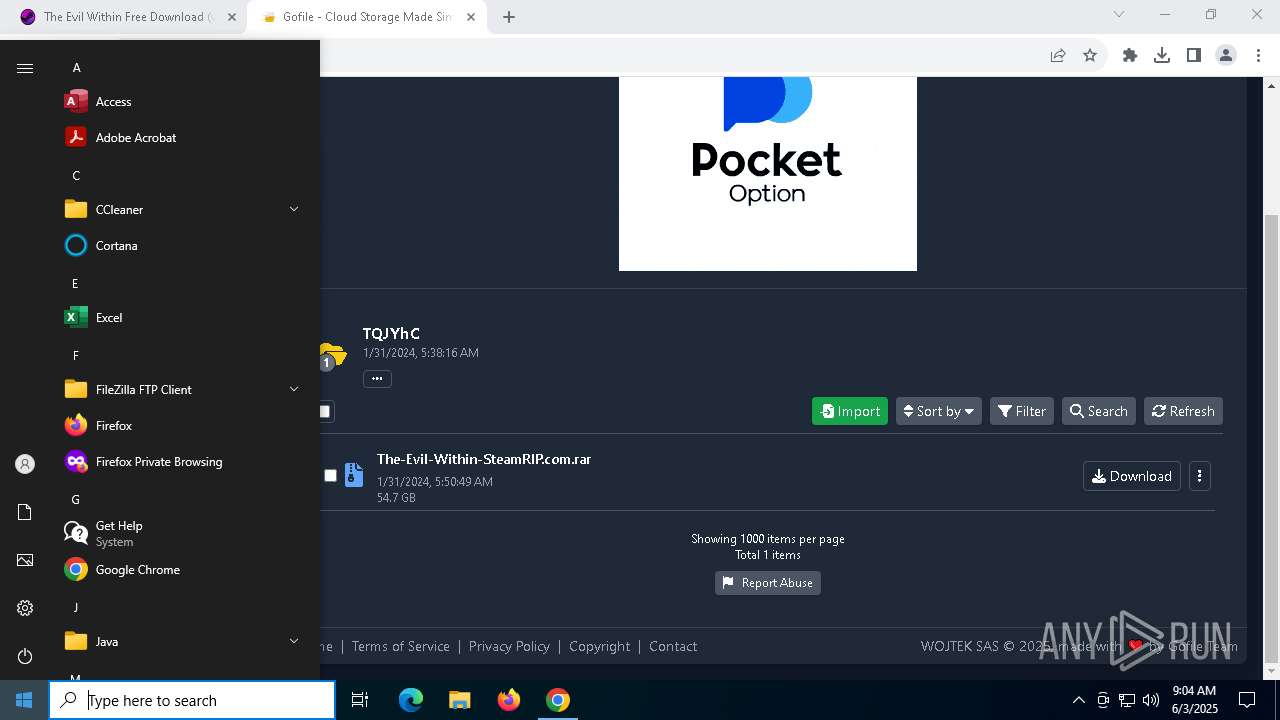
Task: Open Chrome tab search chevron
Action: (x=1119, y=14)
